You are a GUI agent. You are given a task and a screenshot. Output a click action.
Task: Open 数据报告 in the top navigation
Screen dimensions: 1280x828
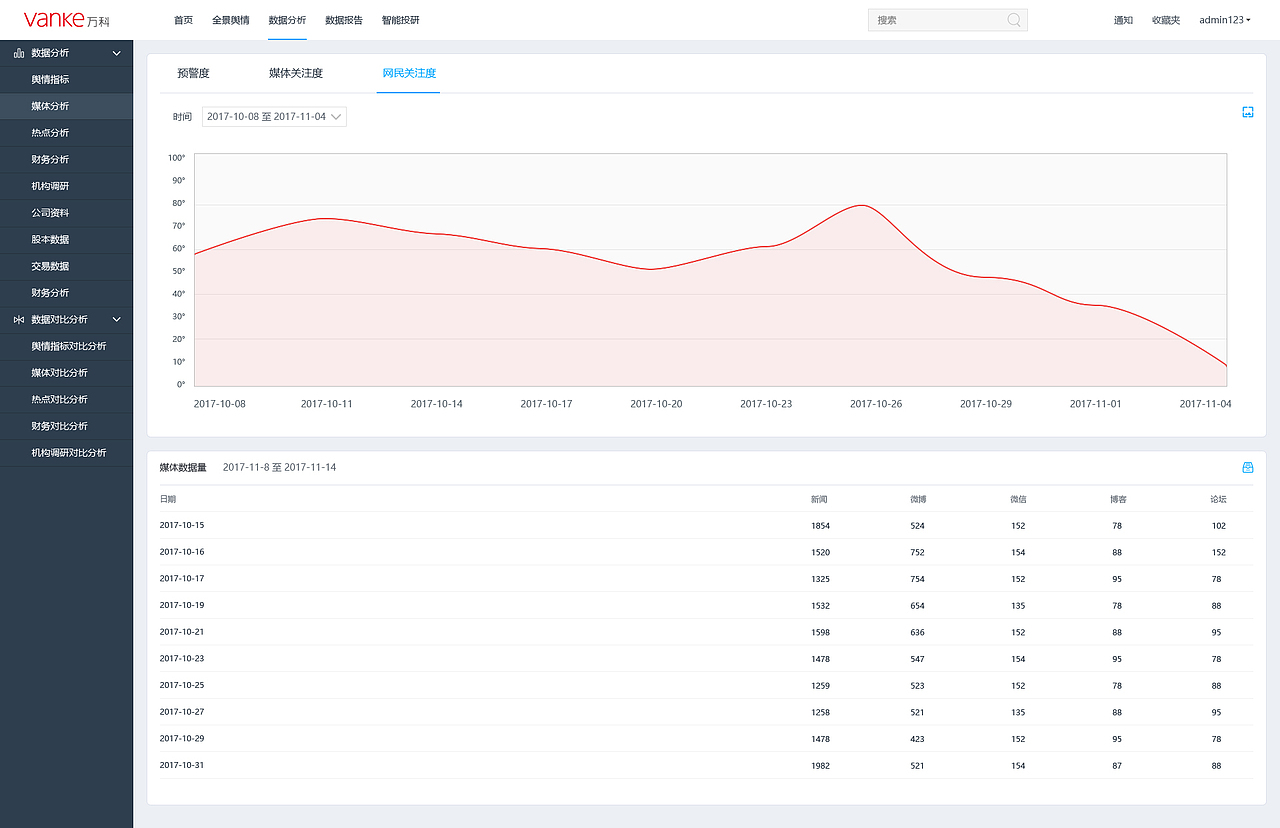[344, 20]
